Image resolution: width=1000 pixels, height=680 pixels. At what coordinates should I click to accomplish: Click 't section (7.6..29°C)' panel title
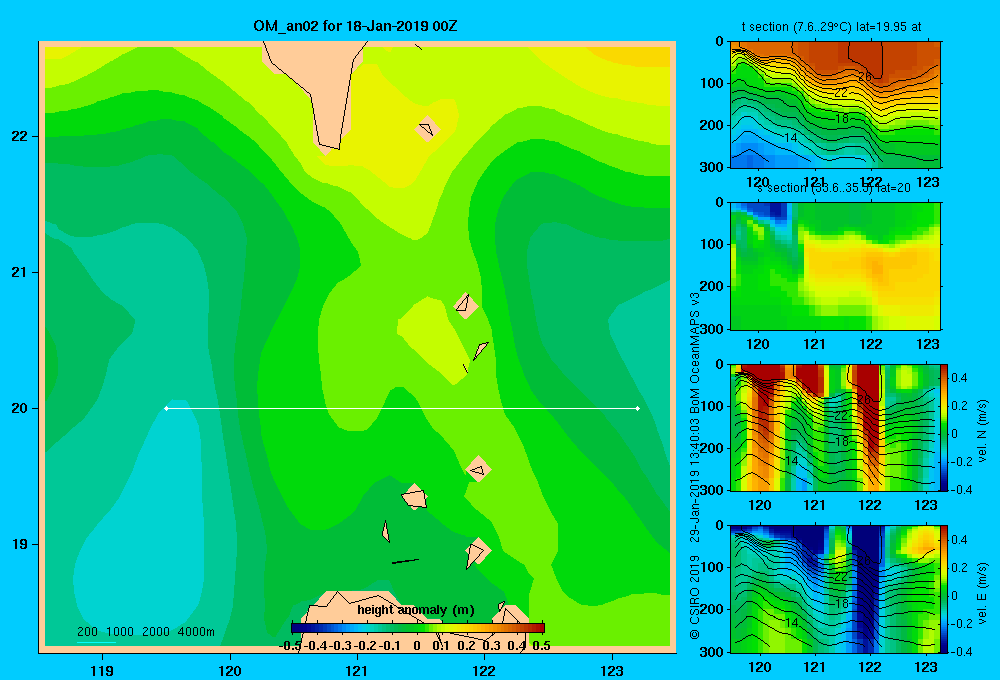[x=831, y=27]
